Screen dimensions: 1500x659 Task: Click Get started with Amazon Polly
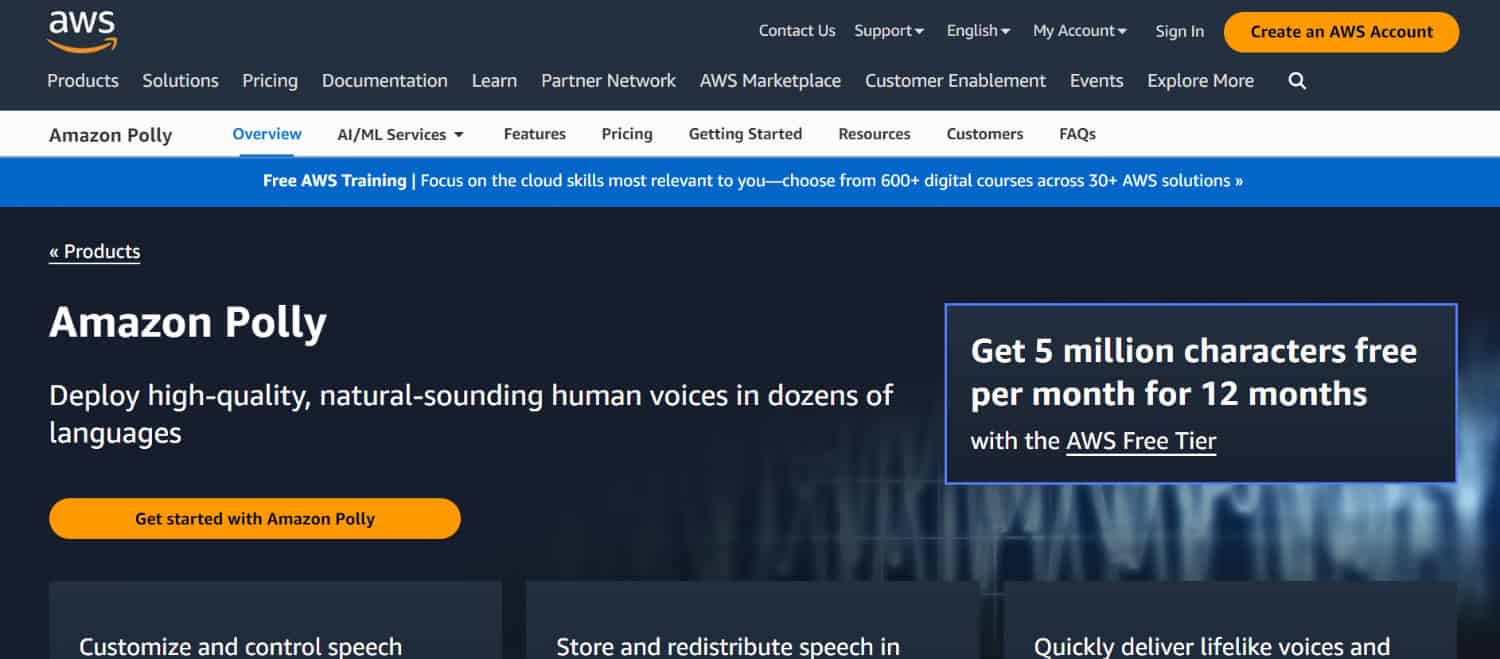tap(255, 519)
